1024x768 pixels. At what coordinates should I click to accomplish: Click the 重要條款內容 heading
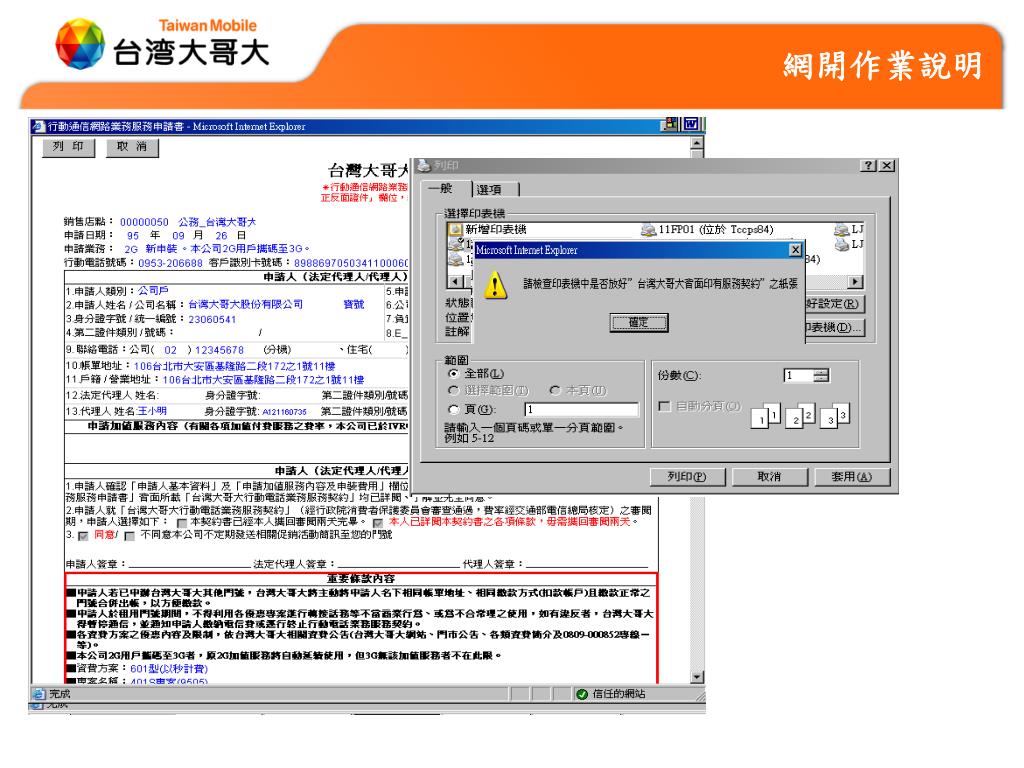tap(361, 579)
